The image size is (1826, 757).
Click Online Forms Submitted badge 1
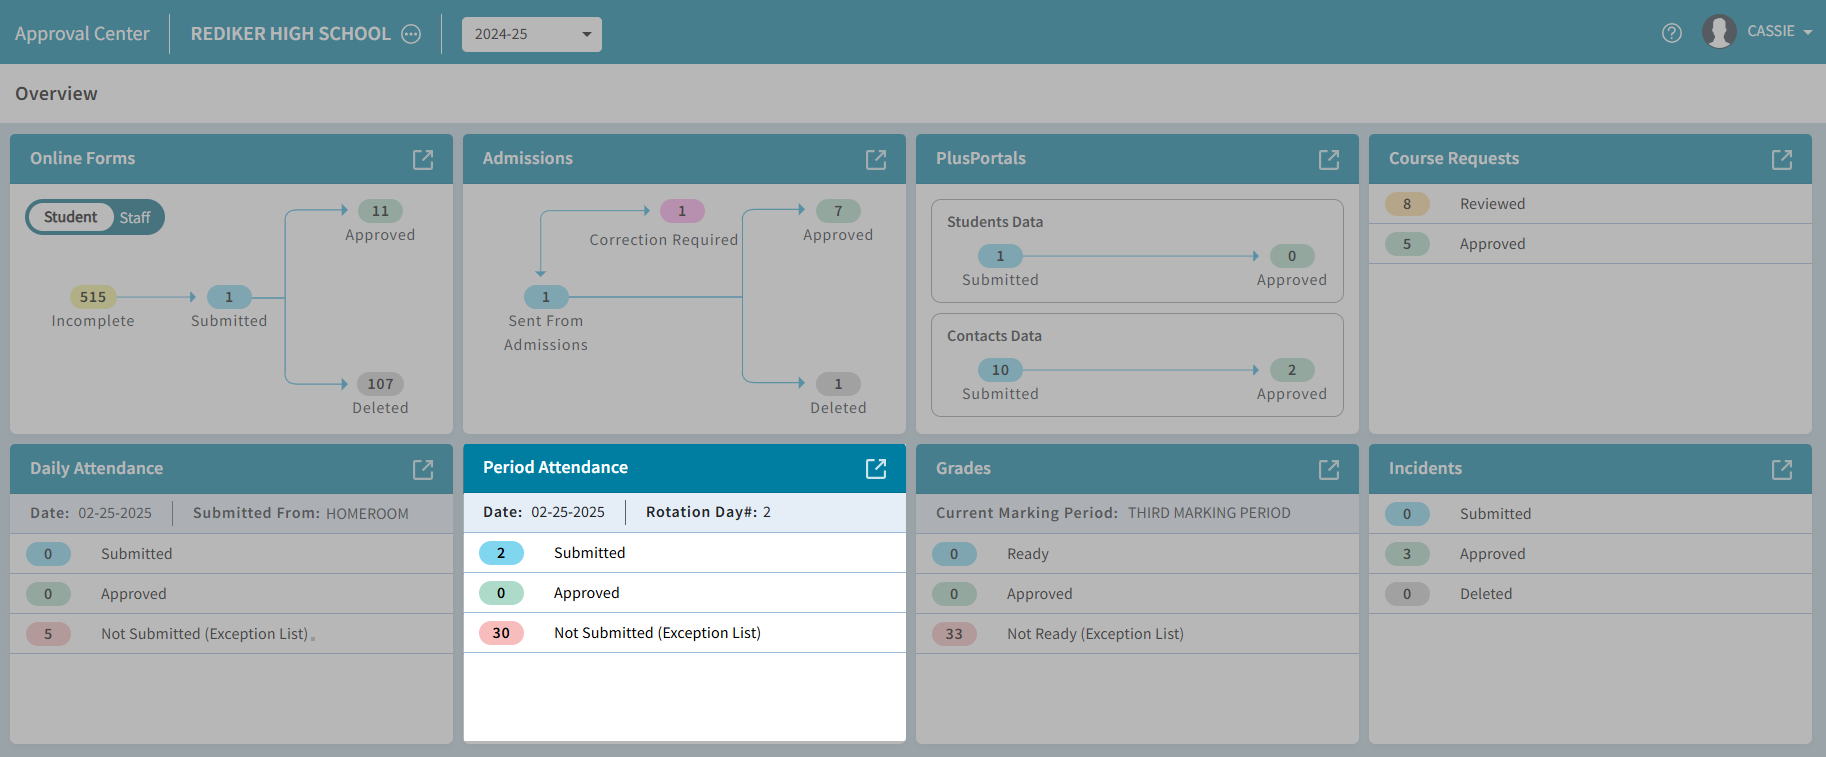[229, 297]
